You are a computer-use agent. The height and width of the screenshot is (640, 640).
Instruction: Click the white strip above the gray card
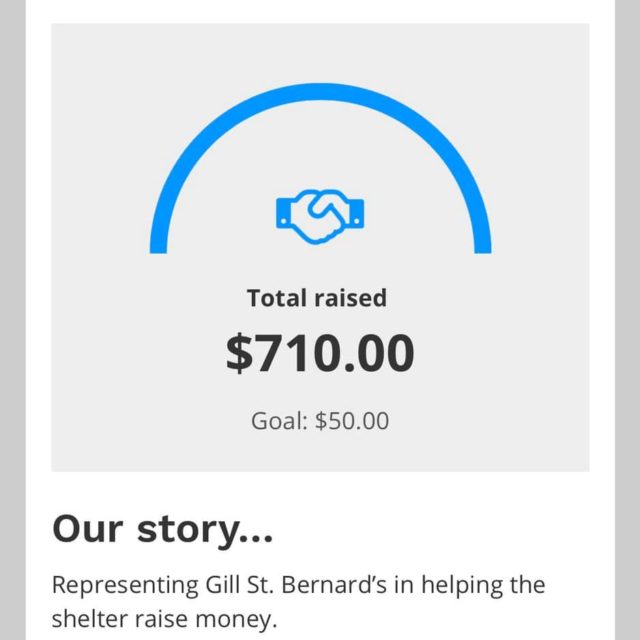[x=320, y=11]
